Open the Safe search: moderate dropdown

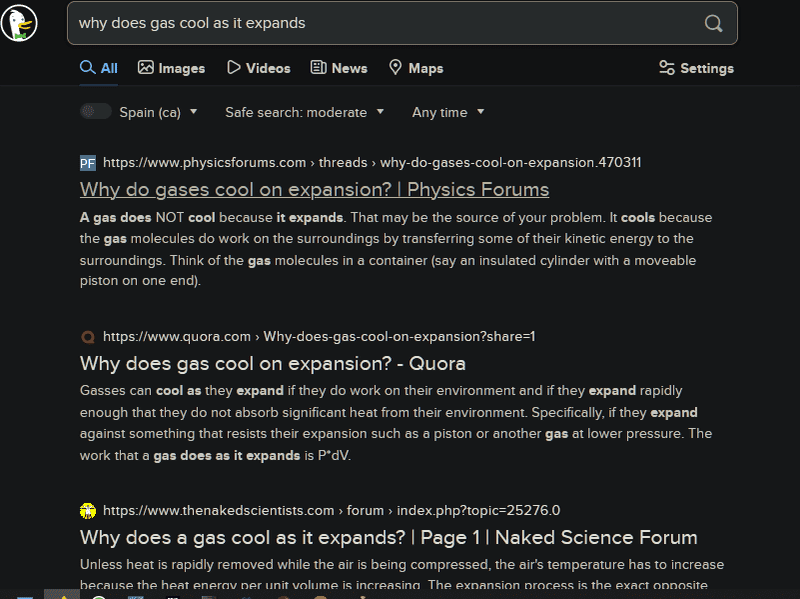pos(304,112)
